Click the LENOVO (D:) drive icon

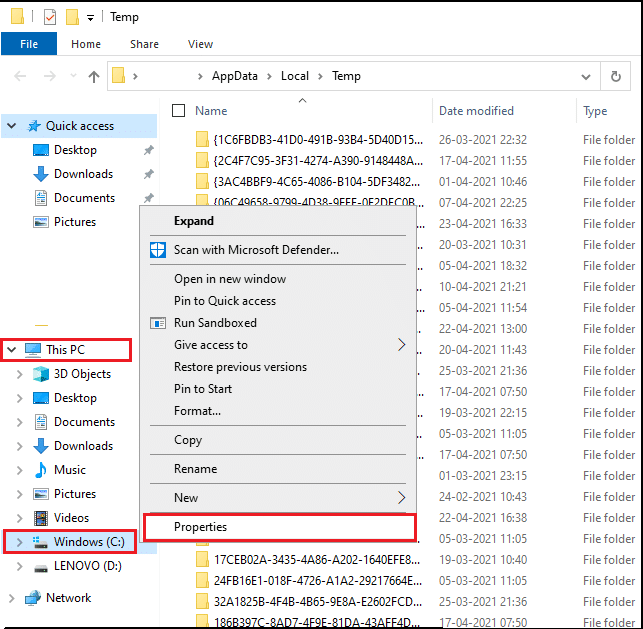[41, 567]
